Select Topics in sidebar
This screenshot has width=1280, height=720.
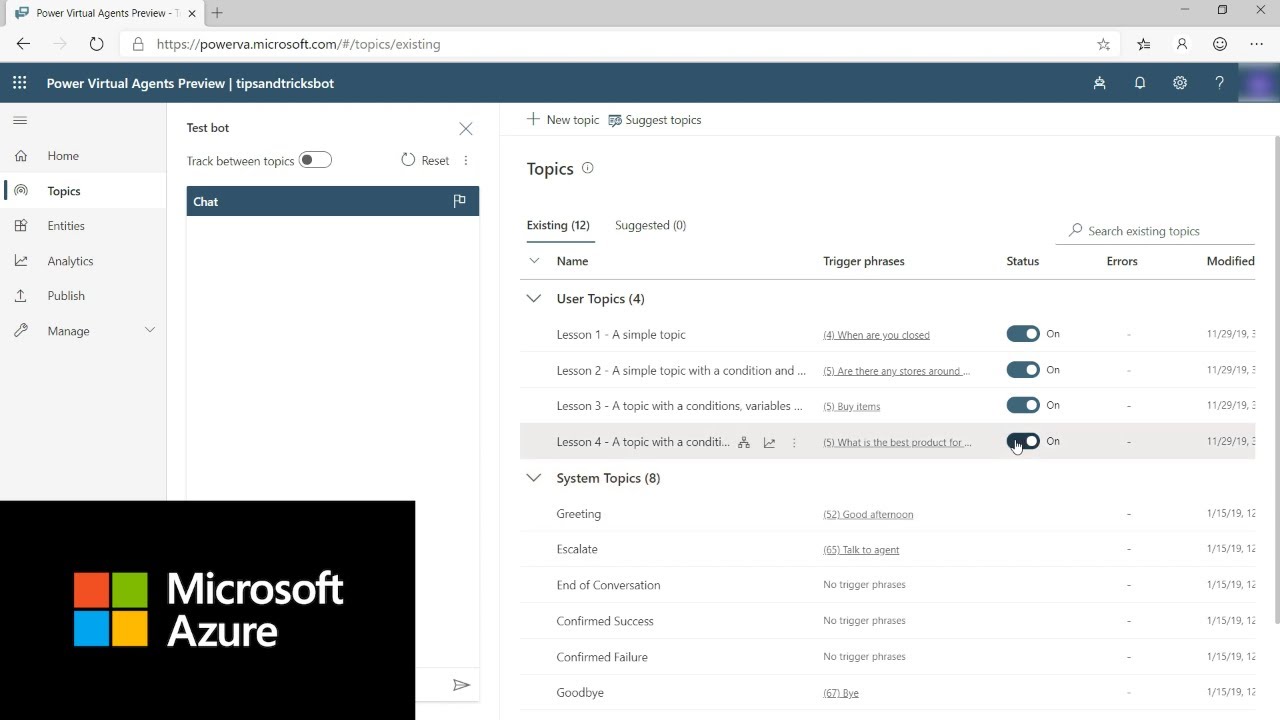click(x=64, y=191)
